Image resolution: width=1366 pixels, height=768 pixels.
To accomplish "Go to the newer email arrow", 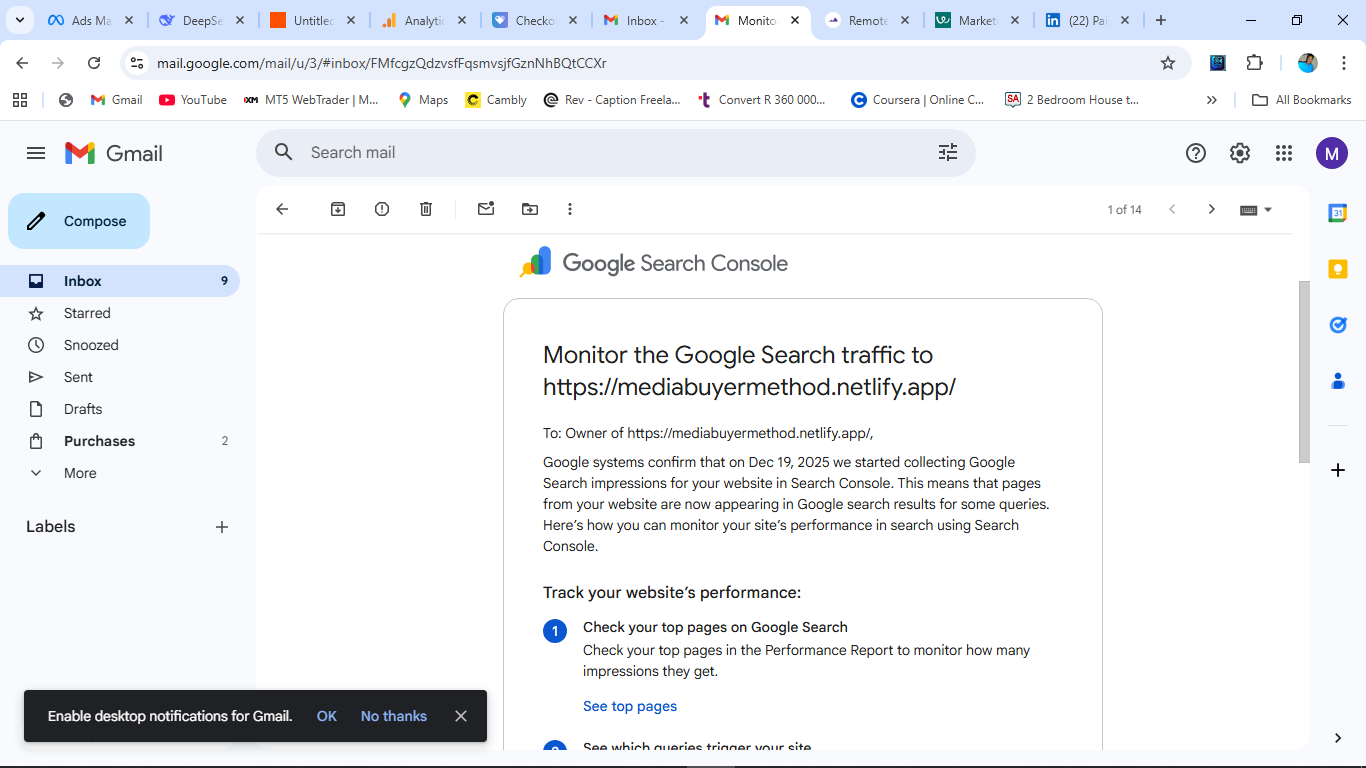I will coord(1172,209).
